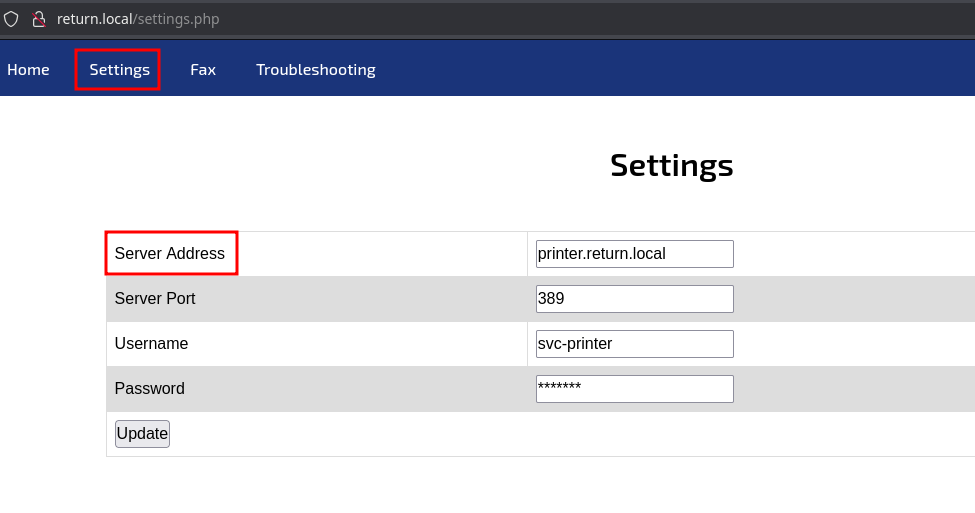Click the Server Port field showing 389
This screenshot has width=975, height=513.
pyautogui.click(x=635, y=298)
